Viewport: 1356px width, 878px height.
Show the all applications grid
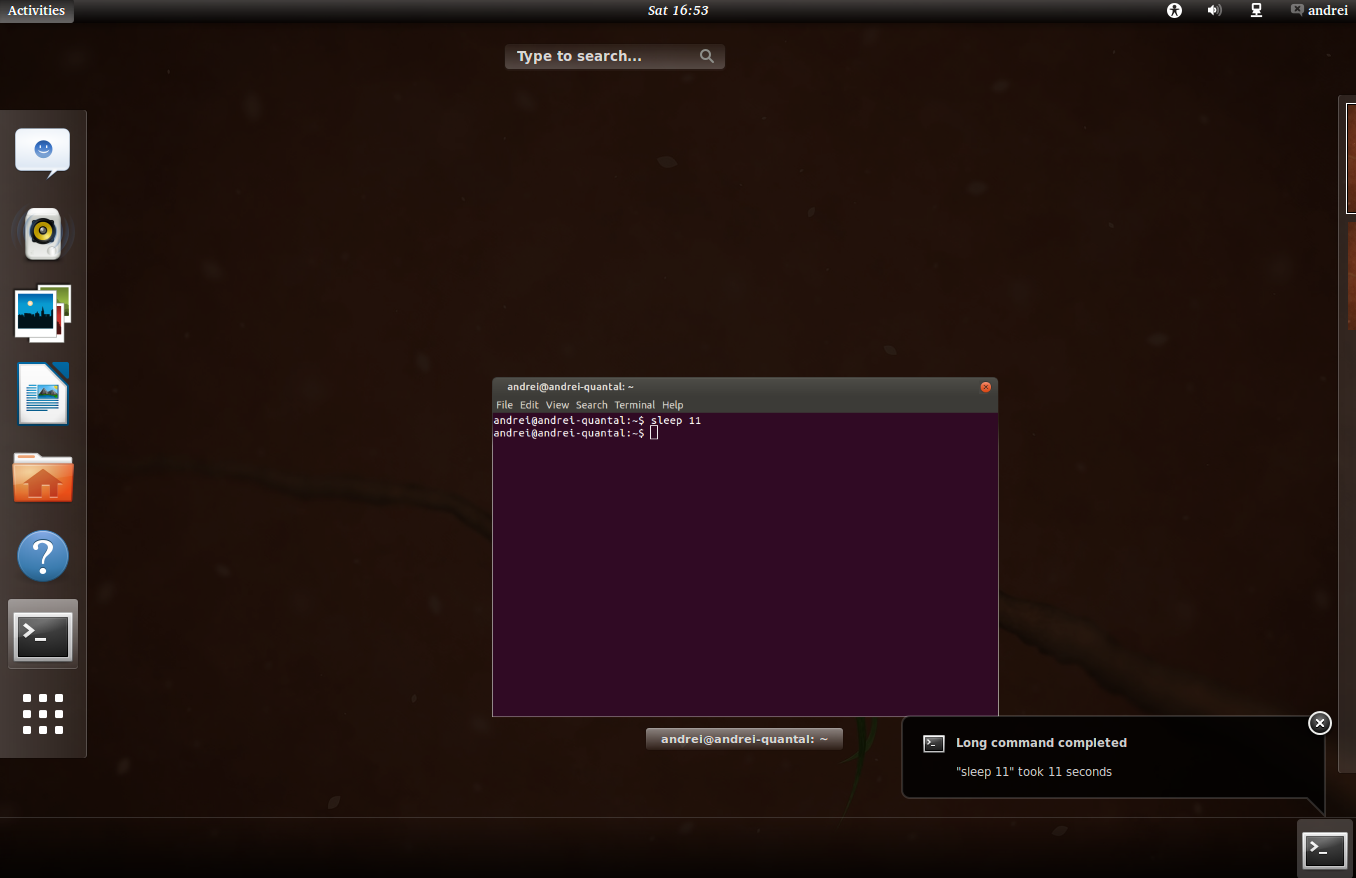[42, 713]
